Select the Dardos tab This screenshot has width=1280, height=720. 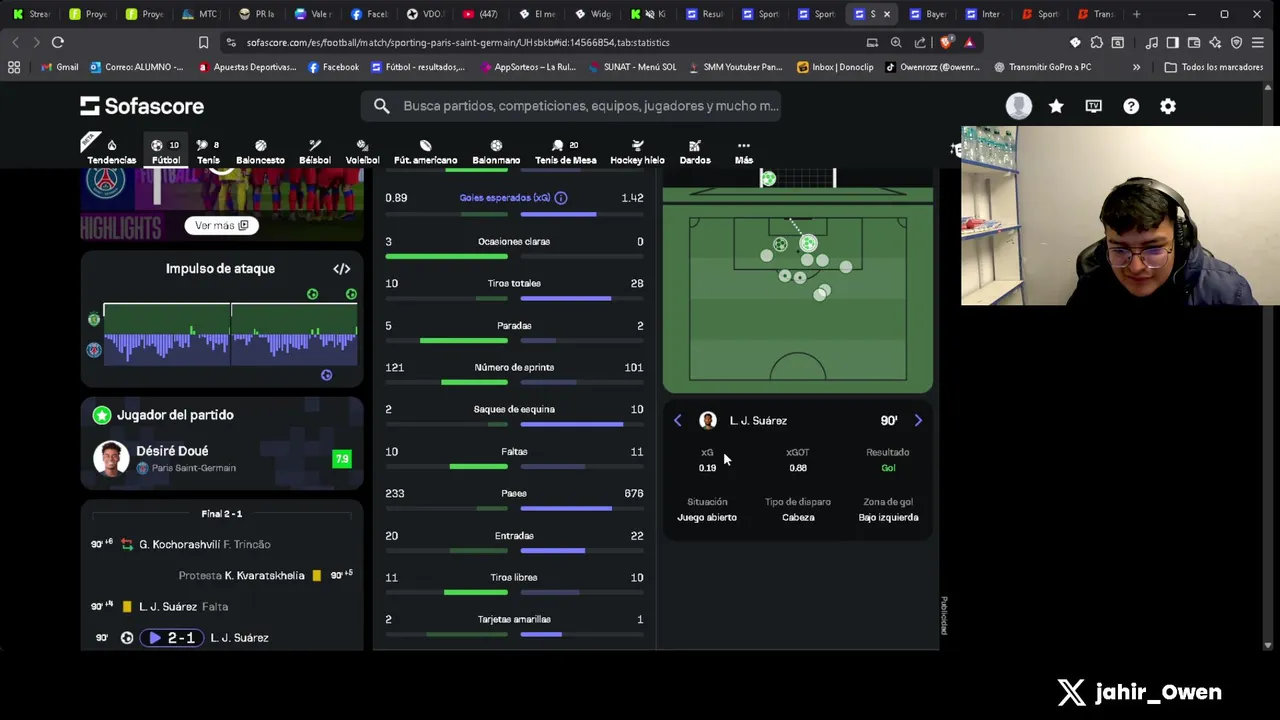[695, 152]
